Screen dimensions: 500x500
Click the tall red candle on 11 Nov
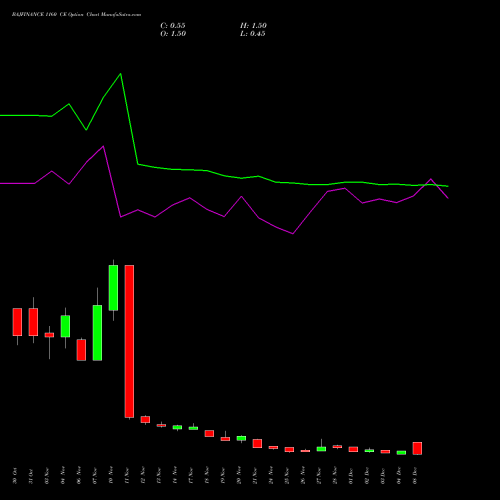(x=129, y=341)
